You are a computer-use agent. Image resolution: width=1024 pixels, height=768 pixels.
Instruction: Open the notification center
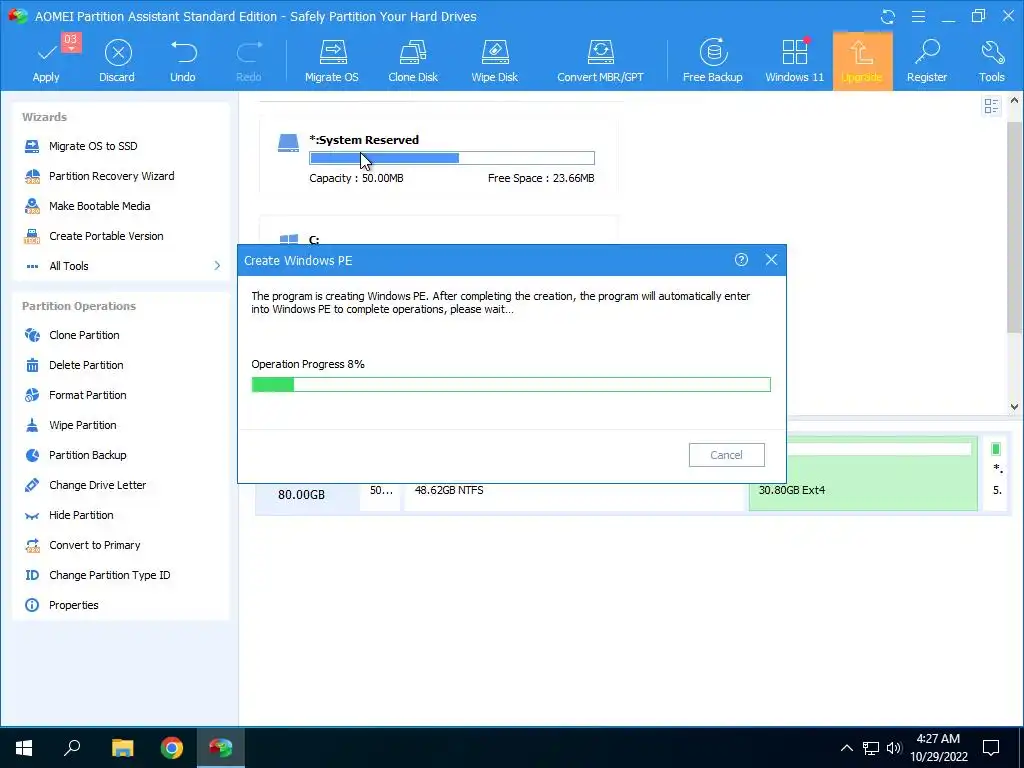pyautogui.click(x=991, y=748)
